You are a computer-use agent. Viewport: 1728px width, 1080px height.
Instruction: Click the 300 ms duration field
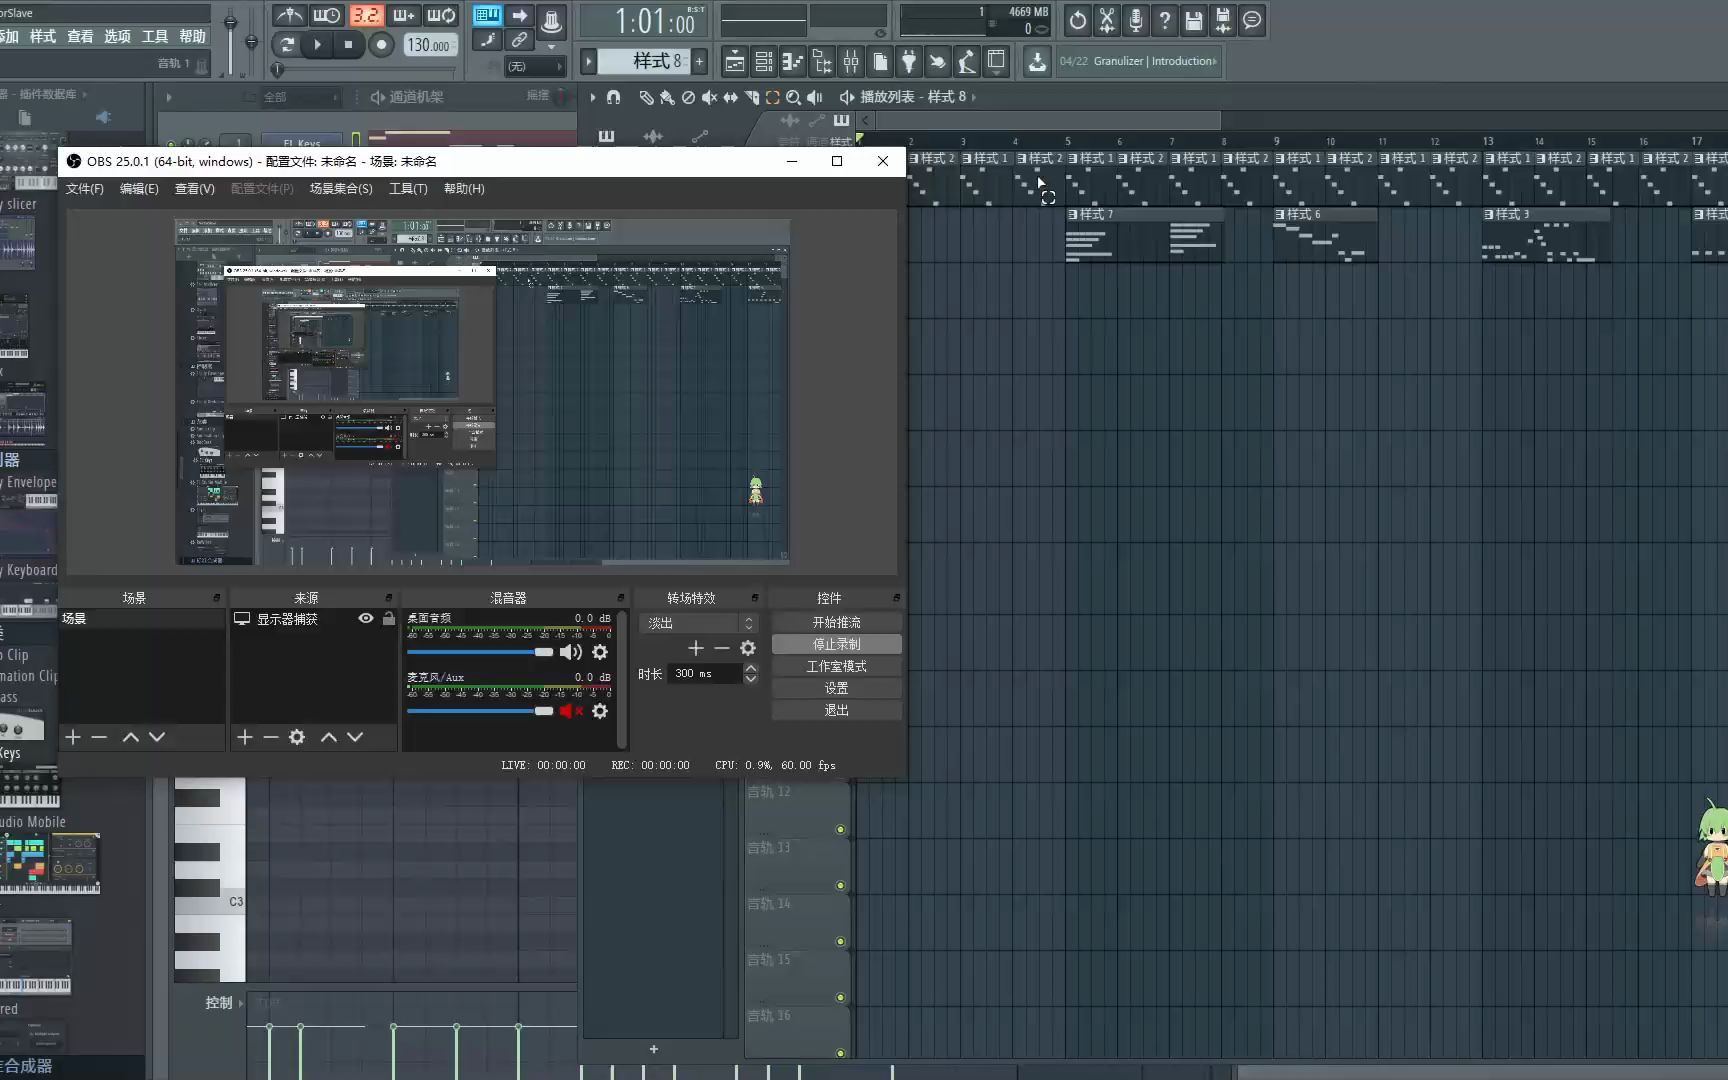click(706, 674)
